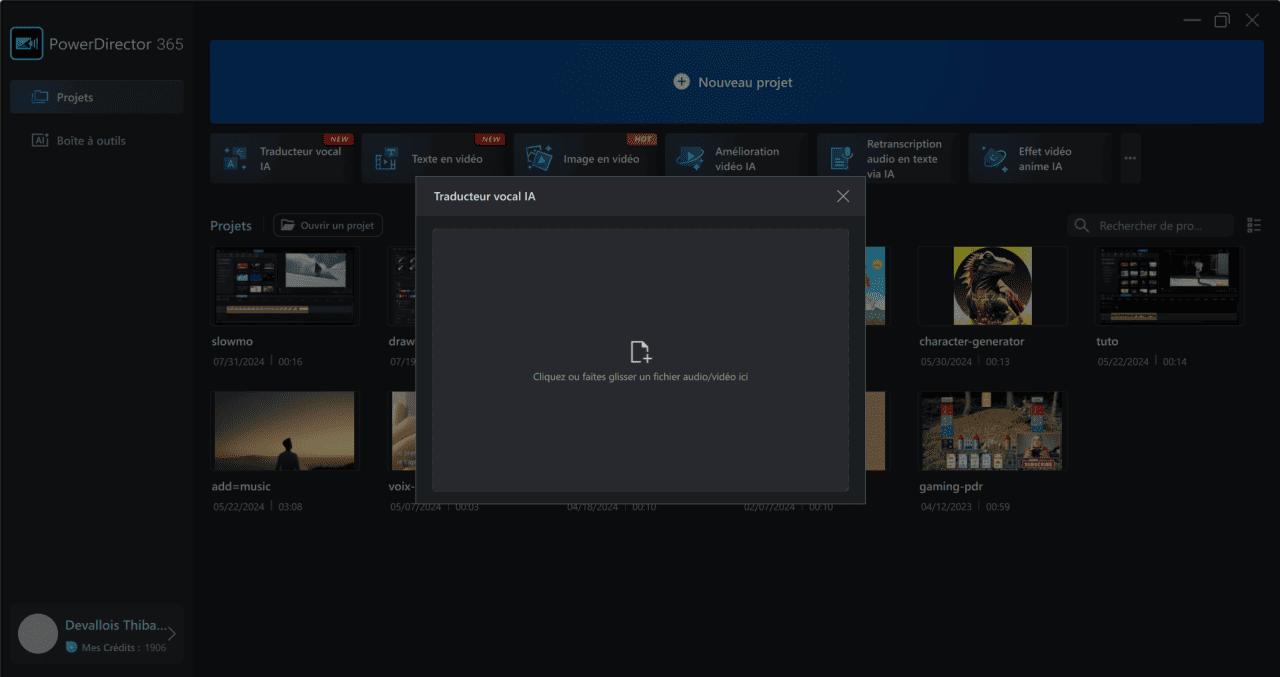Click the folder icon in Ouvrir un projet

(x=288, y=225)
